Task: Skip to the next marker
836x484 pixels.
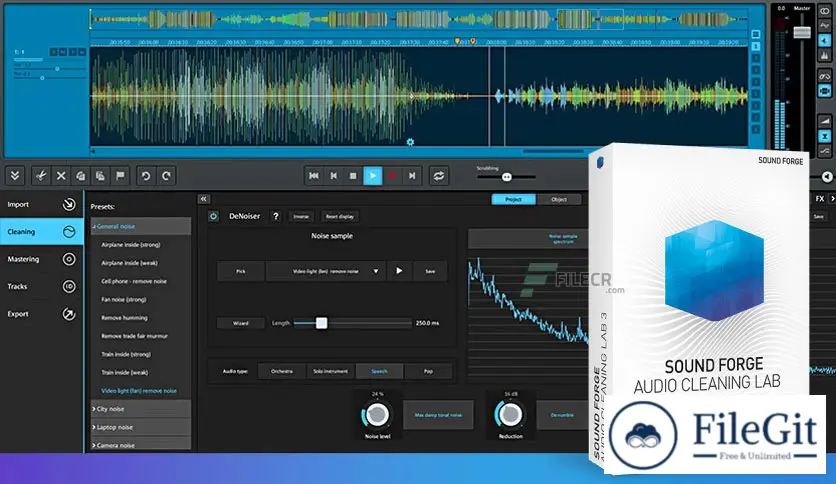Action: click(412, 175)
